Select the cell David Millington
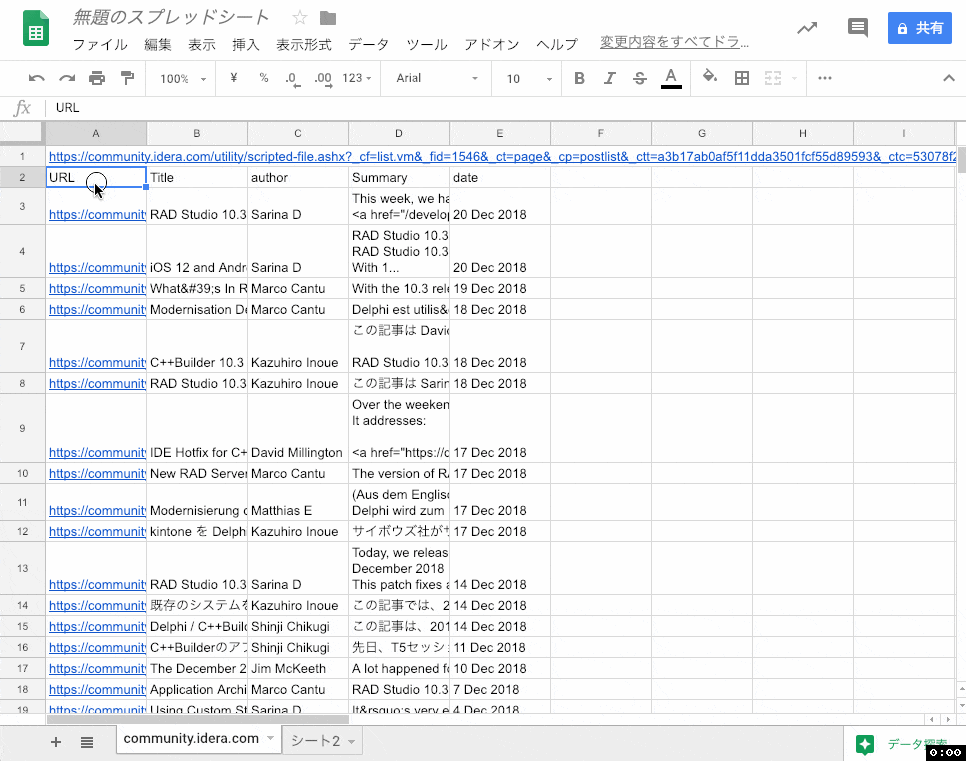The image size is (966, 761). click(x=298, y=428)
